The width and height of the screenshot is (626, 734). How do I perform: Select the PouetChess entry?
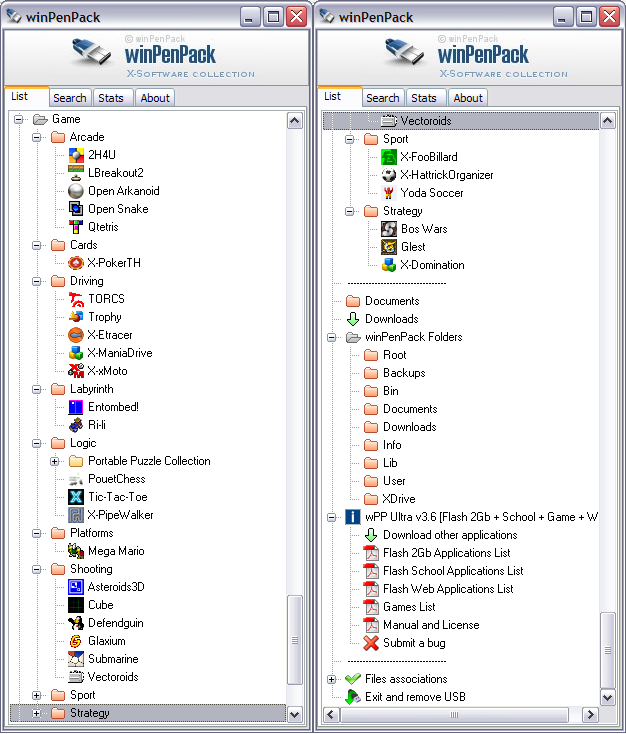coord(117,479)
